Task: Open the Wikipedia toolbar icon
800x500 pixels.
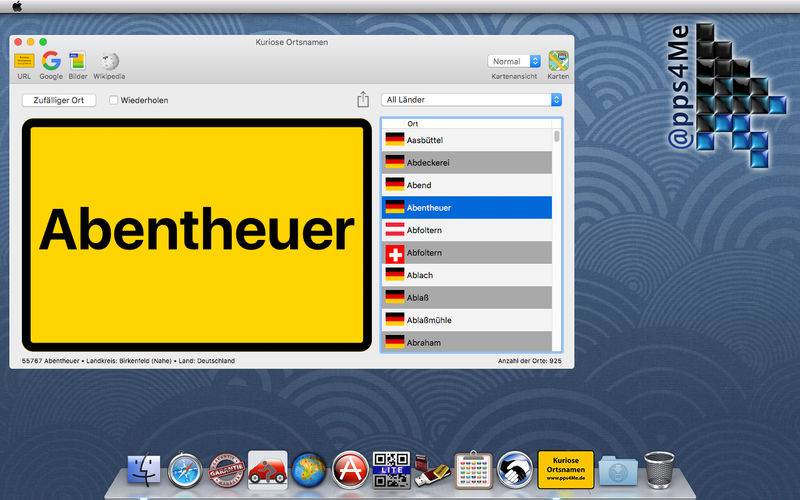Action: click(109, 61)
